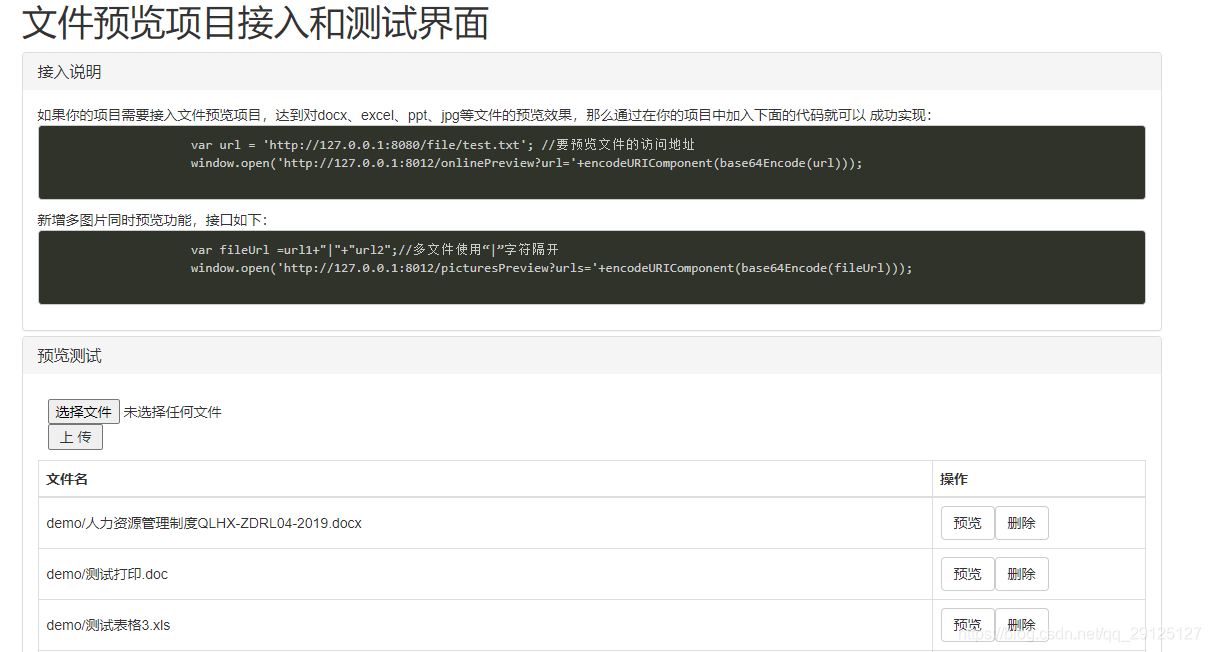The height and width of the screenshot is (652, 1211).
Task: Click the 上 传 upload button
Action: (x=75, y=437)
